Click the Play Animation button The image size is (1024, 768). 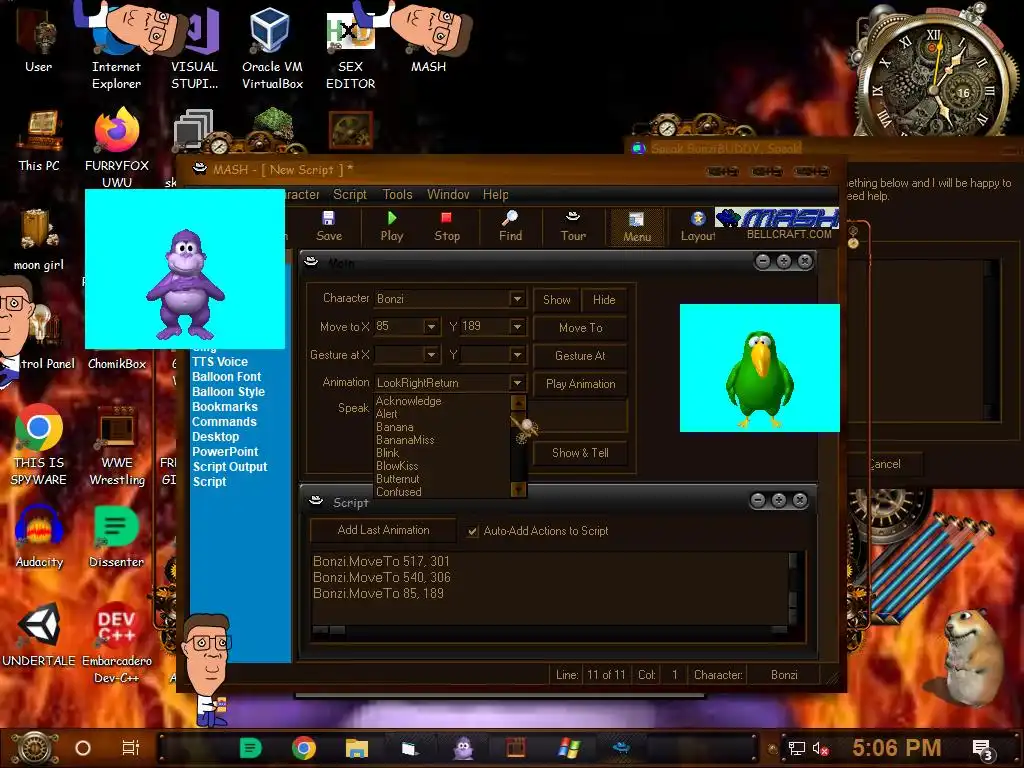[x=581, y=384]
